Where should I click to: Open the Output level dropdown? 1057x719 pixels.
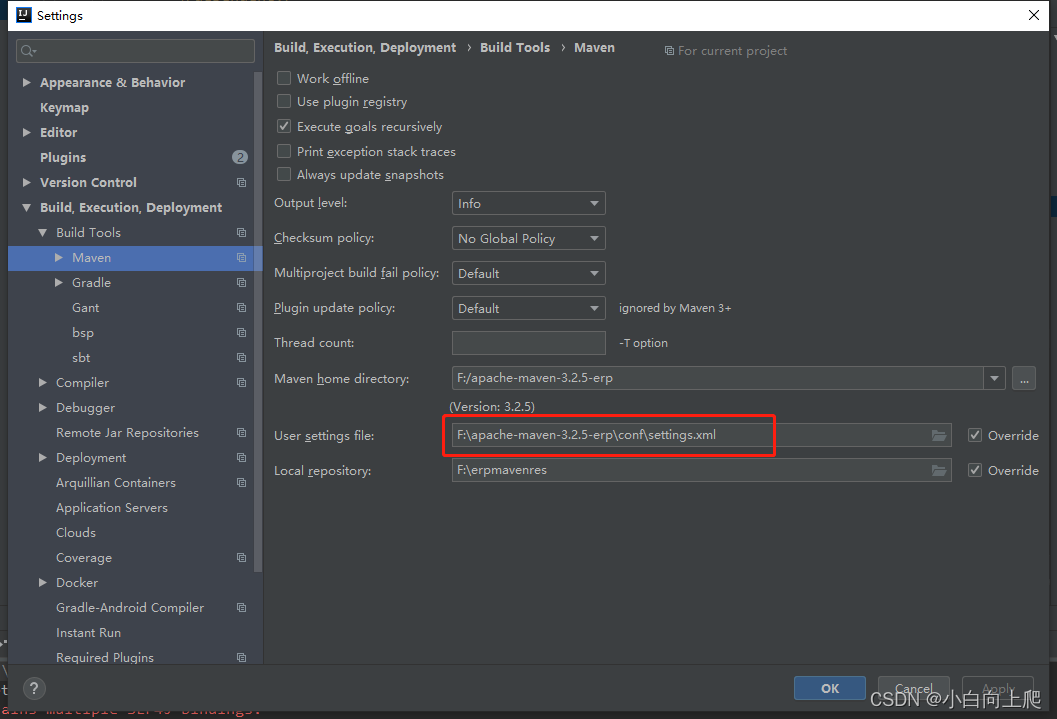click(528, 203)
